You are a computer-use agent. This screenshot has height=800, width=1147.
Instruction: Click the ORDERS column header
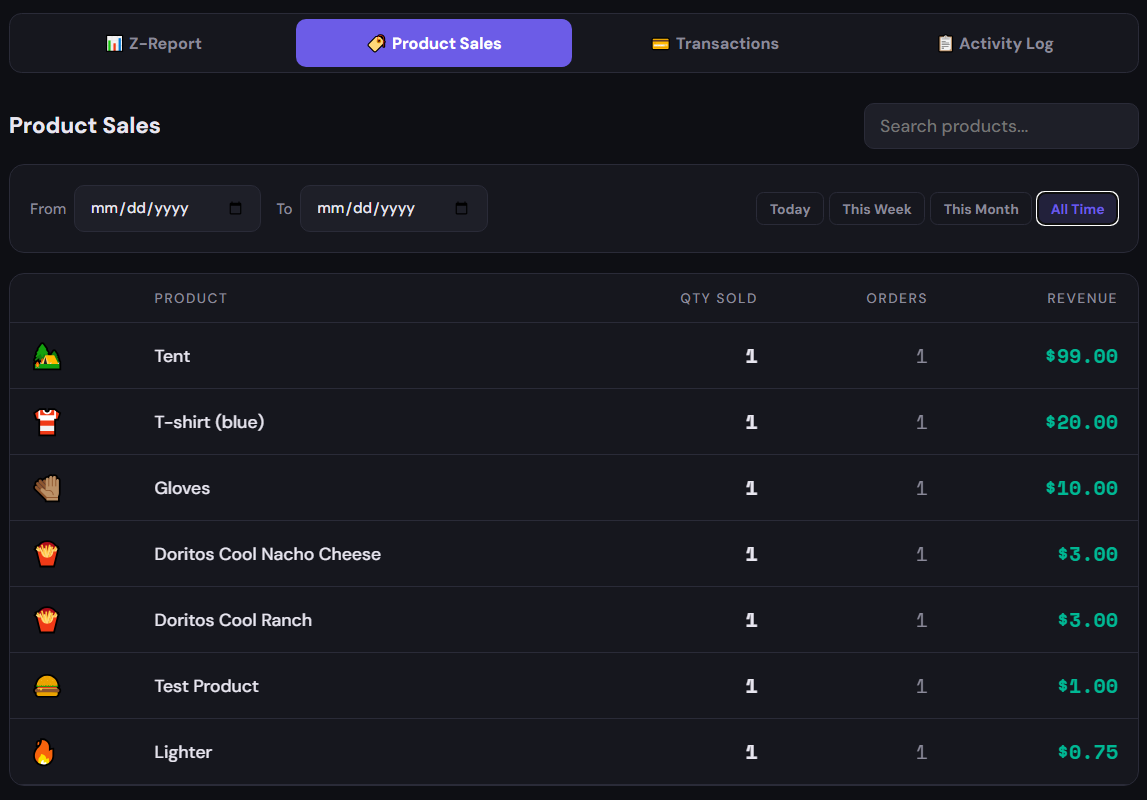[897, 298]
